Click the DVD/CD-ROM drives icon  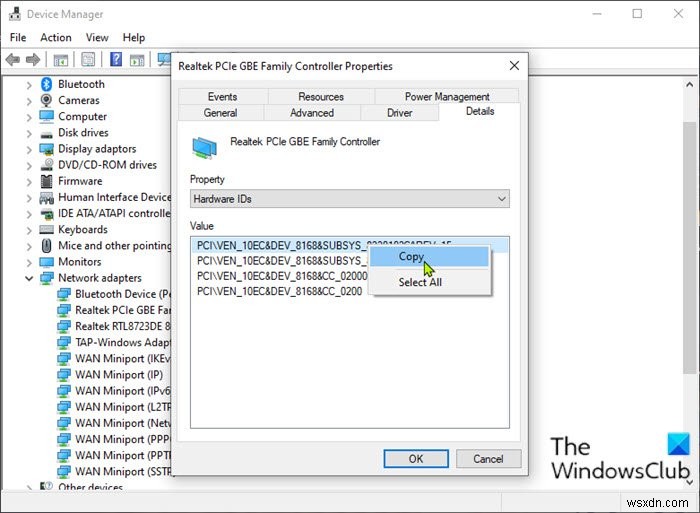pyautogui.click(x=46, y=165)
